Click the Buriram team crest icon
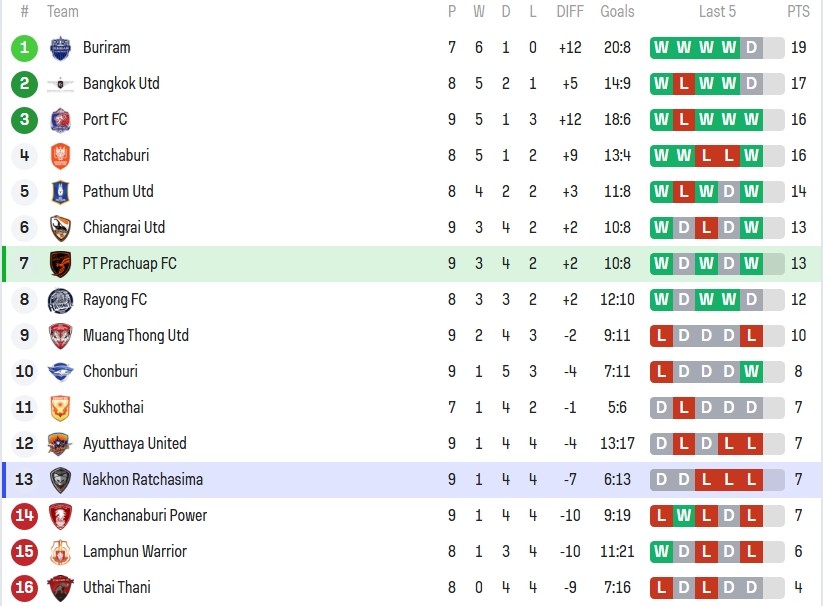Screen dimensions: 823x606 coord(60,48)
